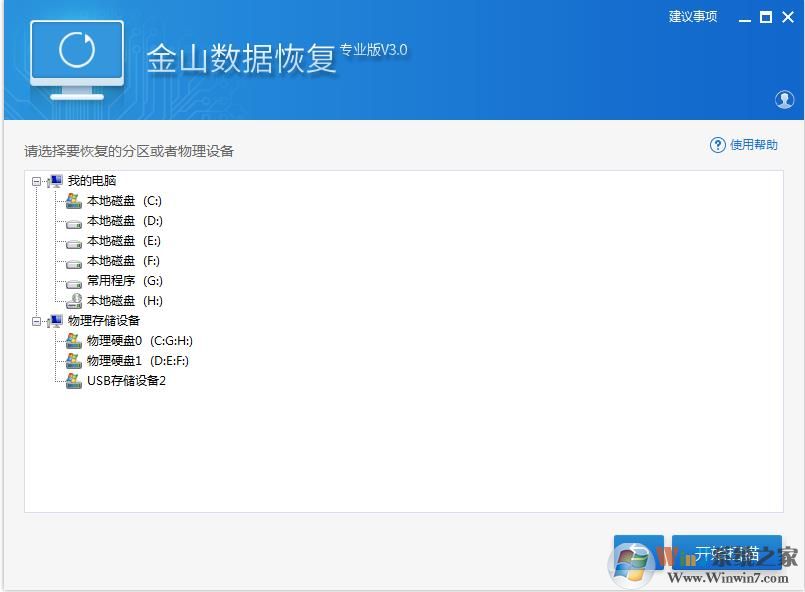Select 常用程序 (G:) partition
This screenshot has height=592, width=805.
point(125,281)
